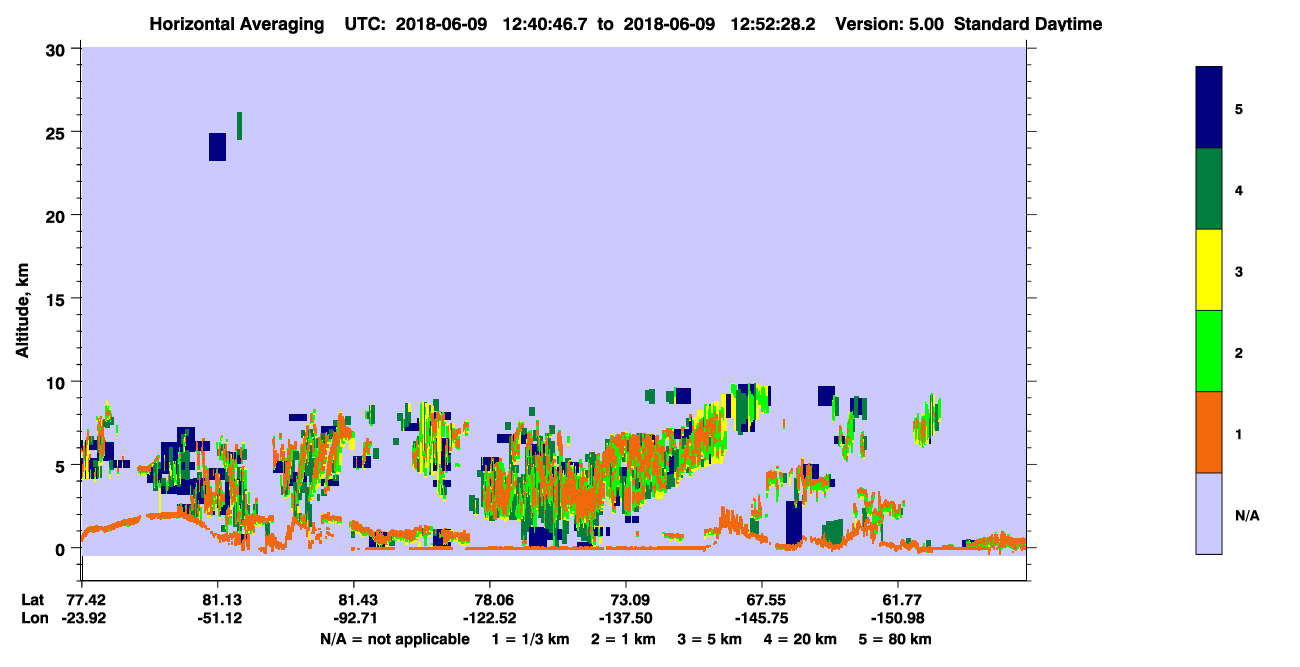Click the 'Standard Daytime' label
This screenshot has width=1300, height=667.
tap(1028, 24)
